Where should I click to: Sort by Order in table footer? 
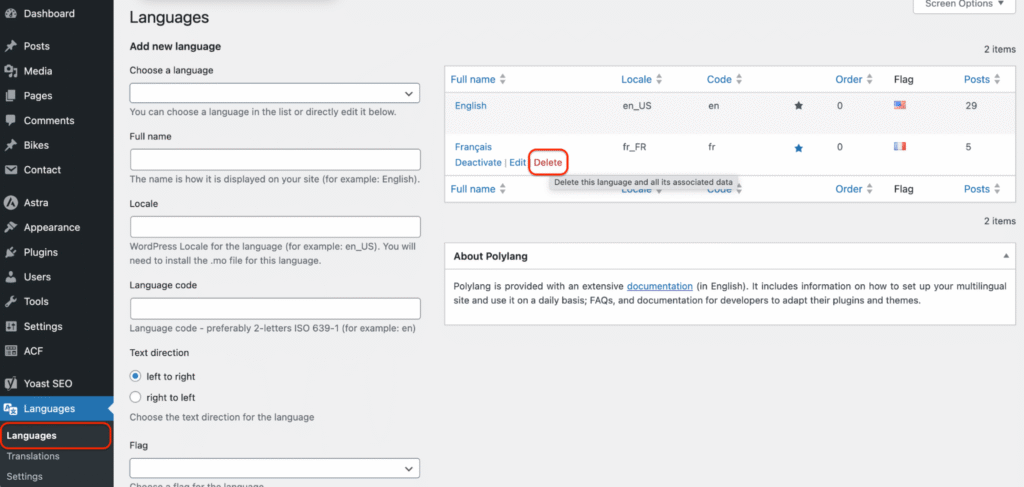point(854,189)
